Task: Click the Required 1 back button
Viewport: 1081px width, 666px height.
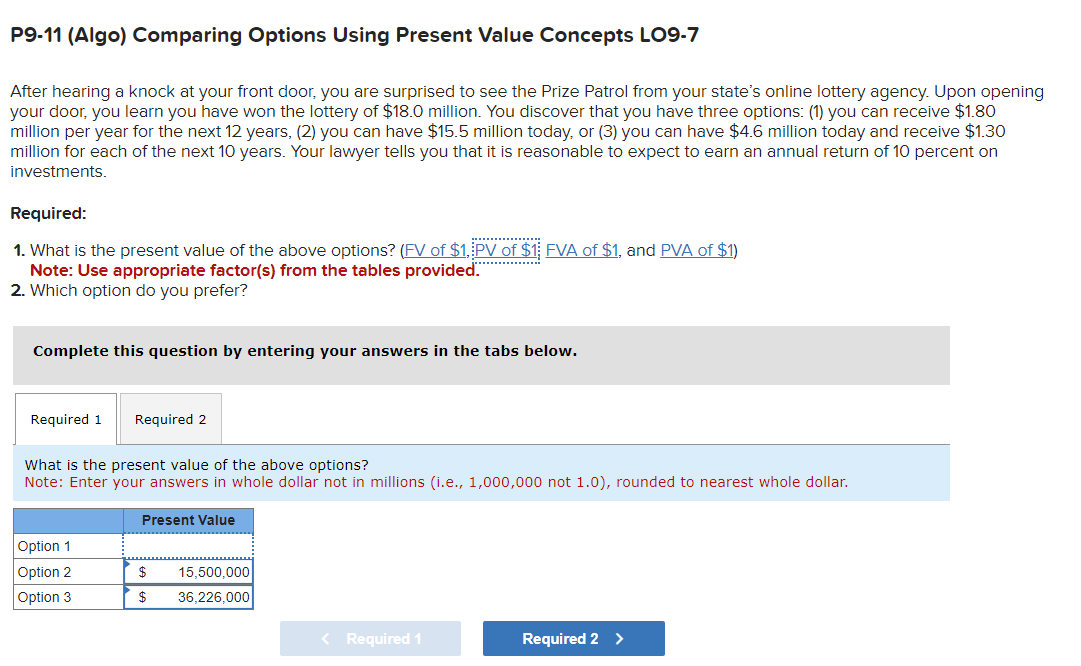Action: tap(370, 638)
